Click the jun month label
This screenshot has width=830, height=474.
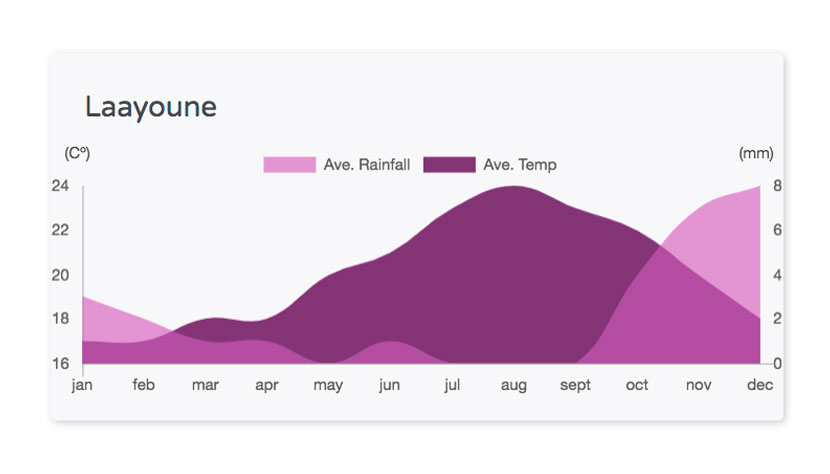coord(390,385)
